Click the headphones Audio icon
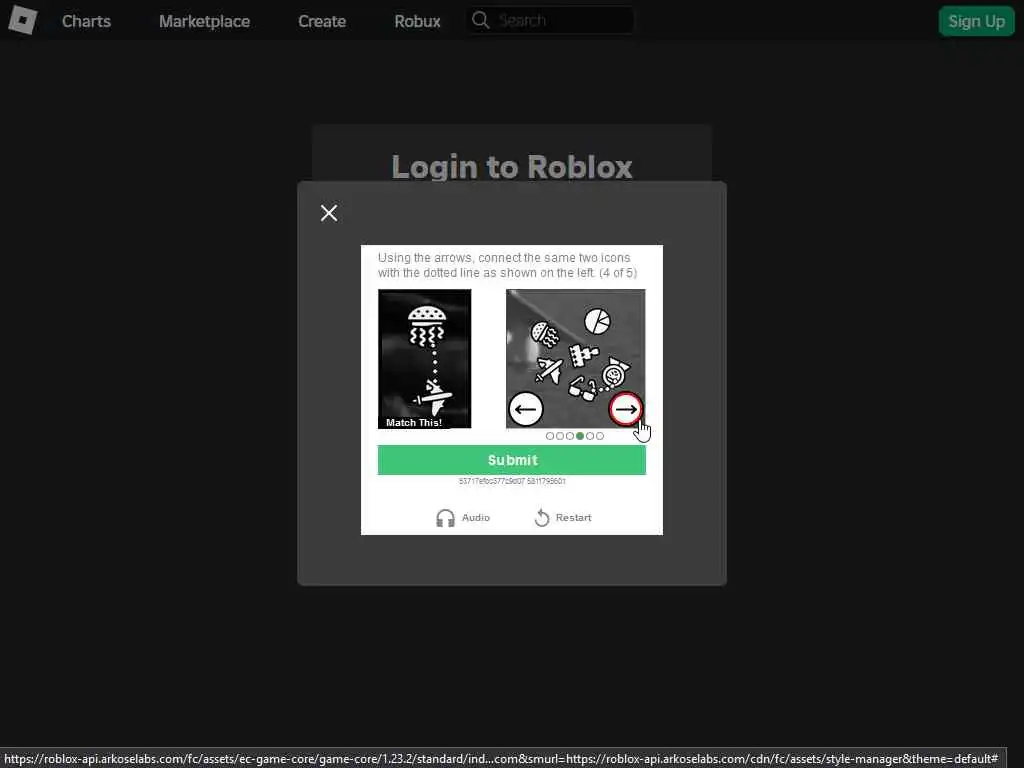 [445, 518]
